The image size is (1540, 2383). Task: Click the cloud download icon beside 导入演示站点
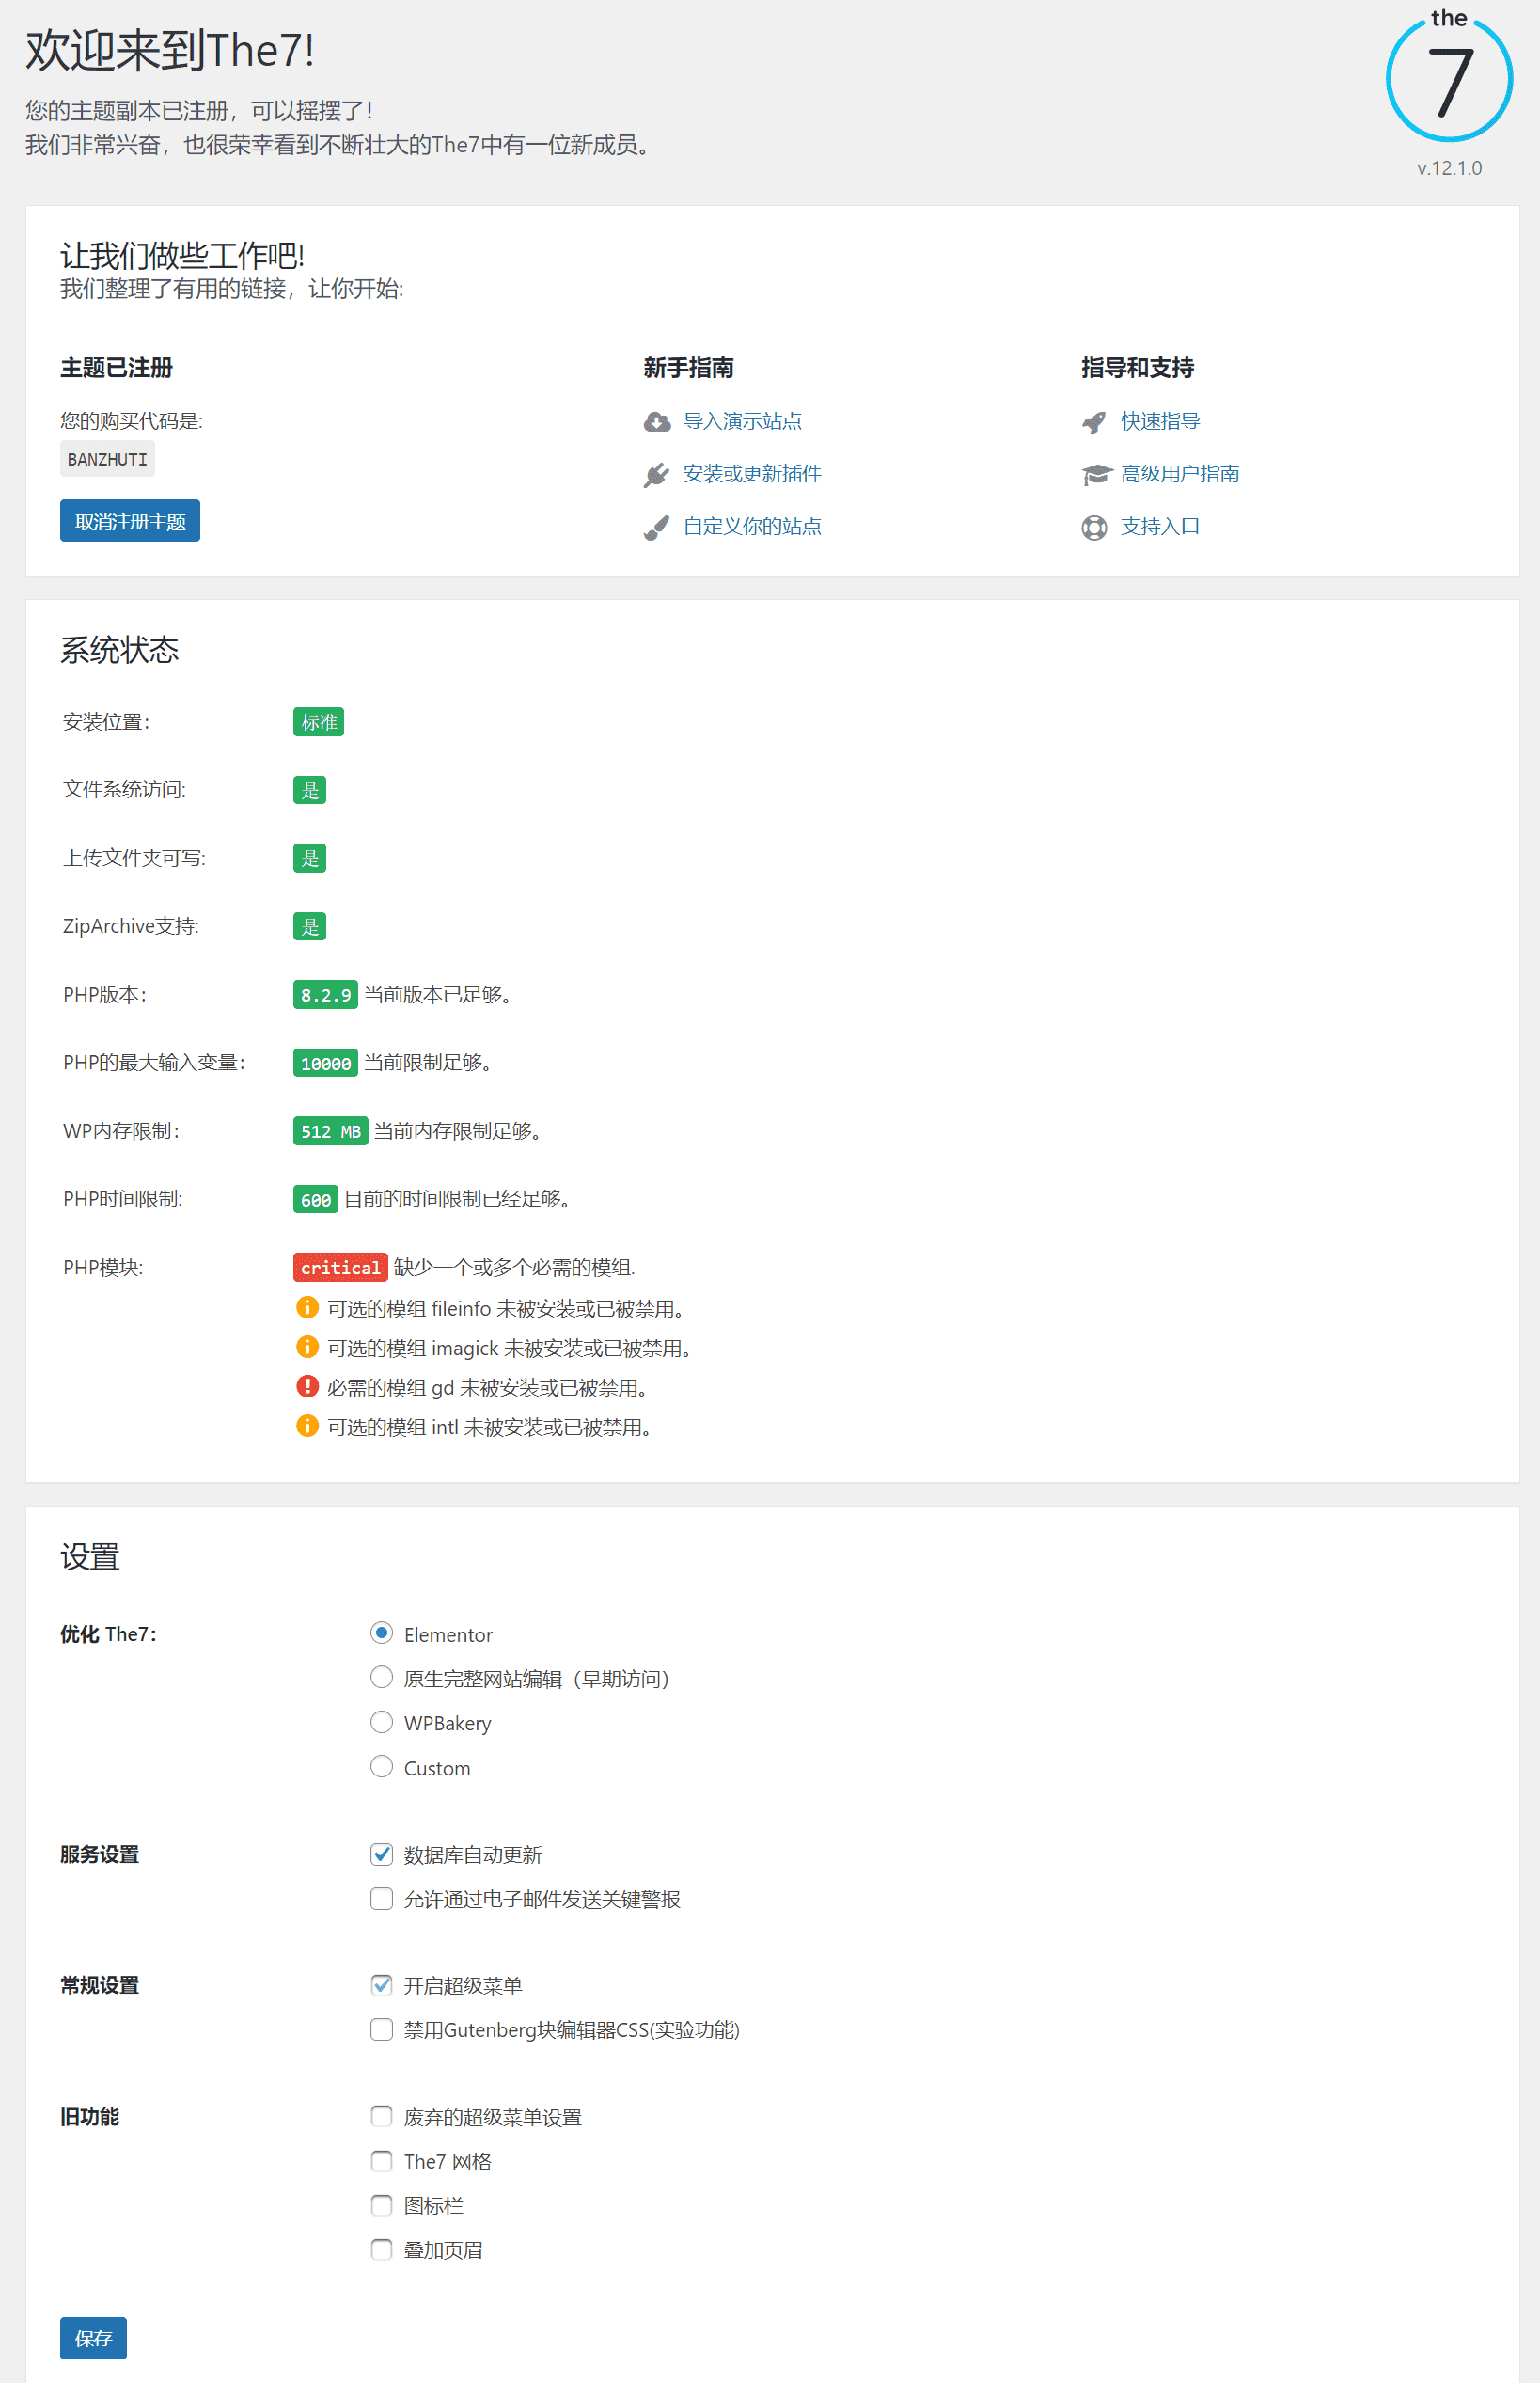[656, 422]
